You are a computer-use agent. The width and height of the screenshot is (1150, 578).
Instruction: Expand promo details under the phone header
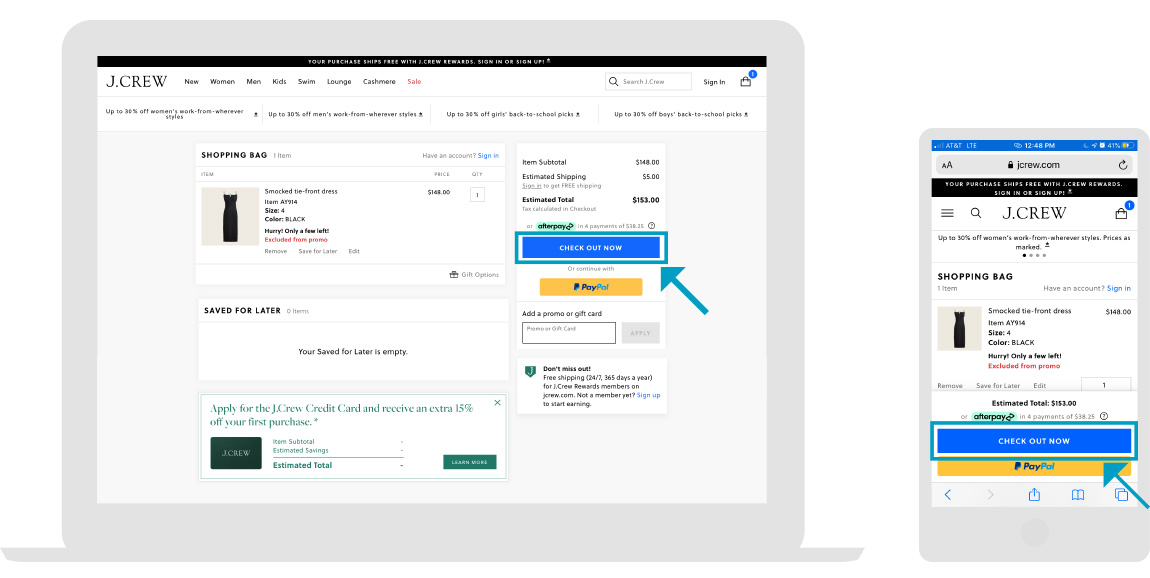(x=1047, y=246)
